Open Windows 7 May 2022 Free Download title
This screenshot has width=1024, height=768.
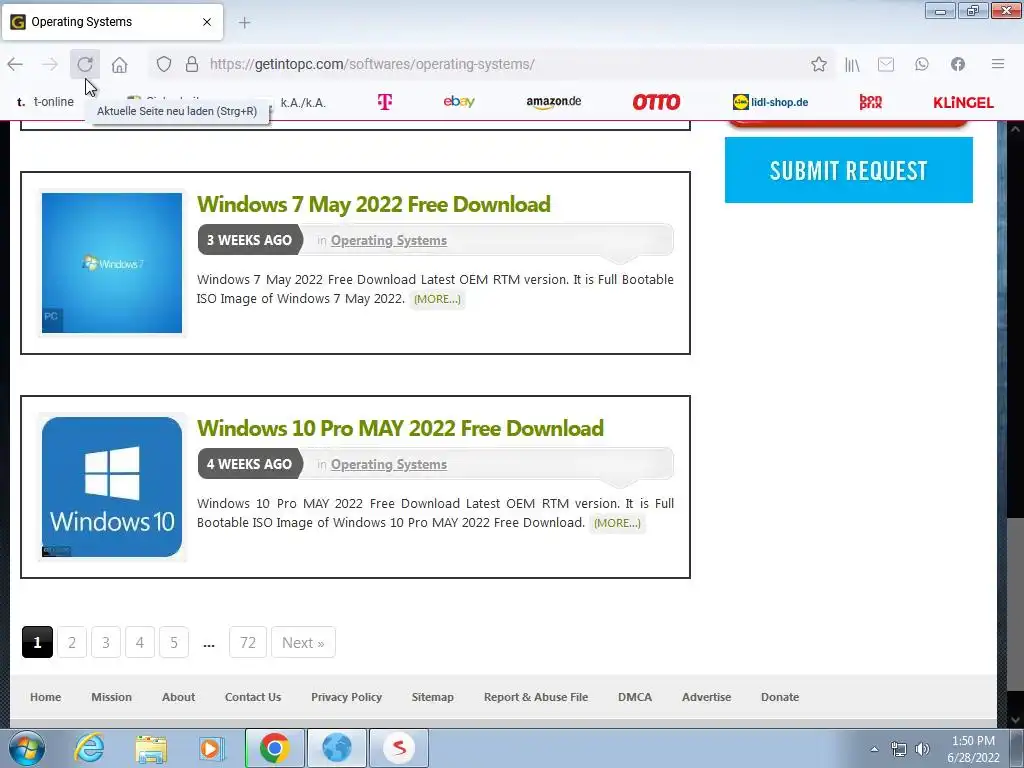point(374,204)
